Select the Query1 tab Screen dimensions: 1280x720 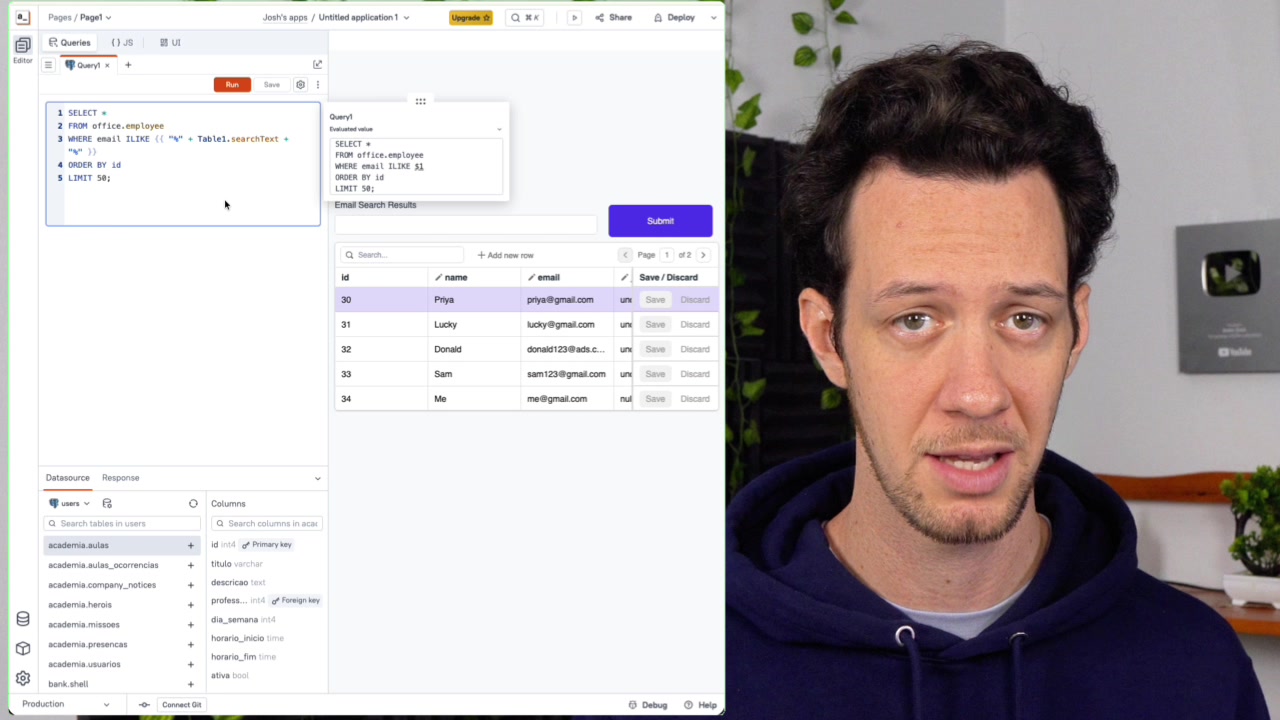[x=88, y=64]
